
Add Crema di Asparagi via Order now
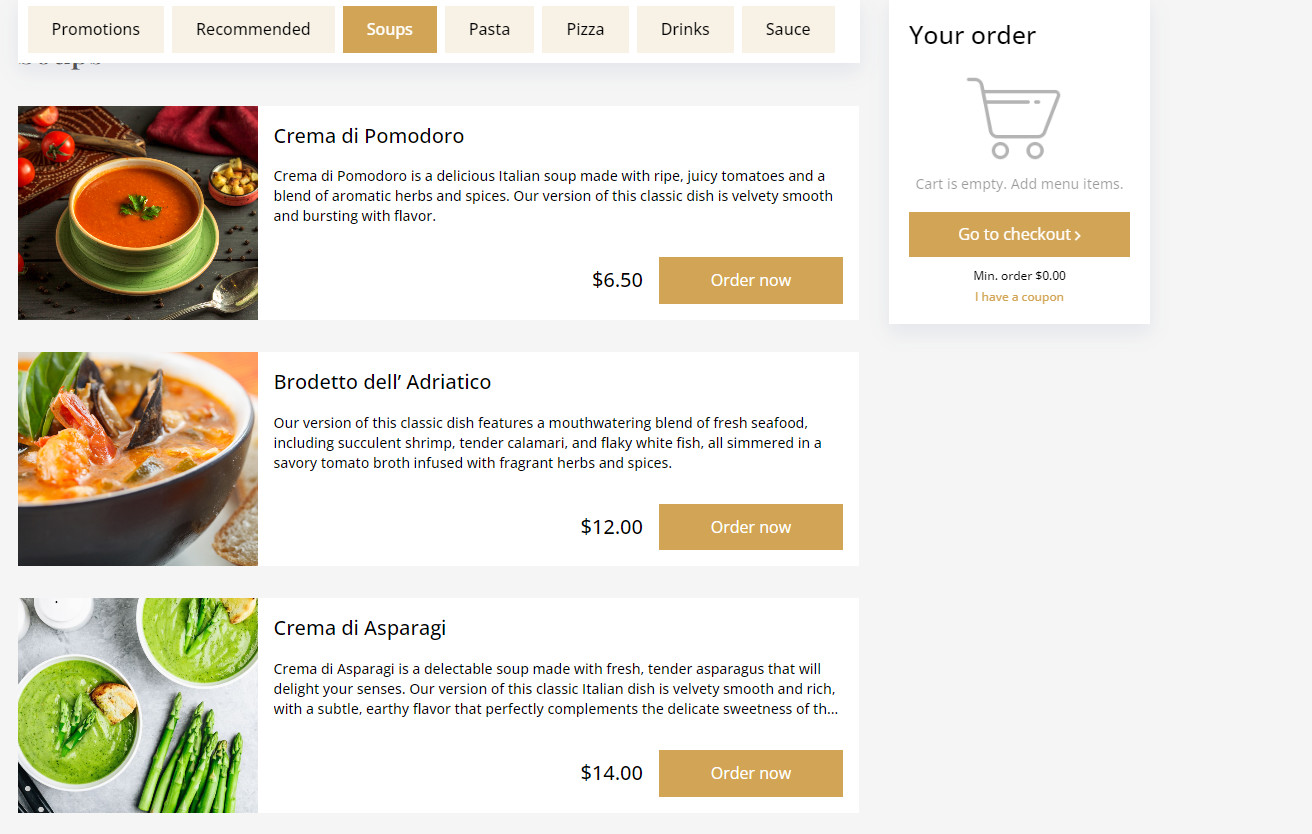[x=751, y=773]
